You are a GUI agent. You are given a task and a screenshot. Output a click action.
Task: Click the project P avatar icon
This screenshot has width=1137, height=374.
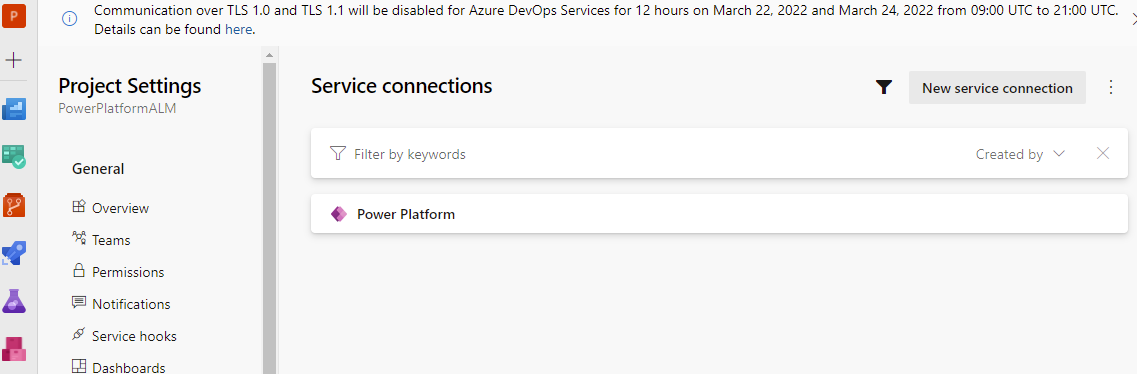[14, 15]
